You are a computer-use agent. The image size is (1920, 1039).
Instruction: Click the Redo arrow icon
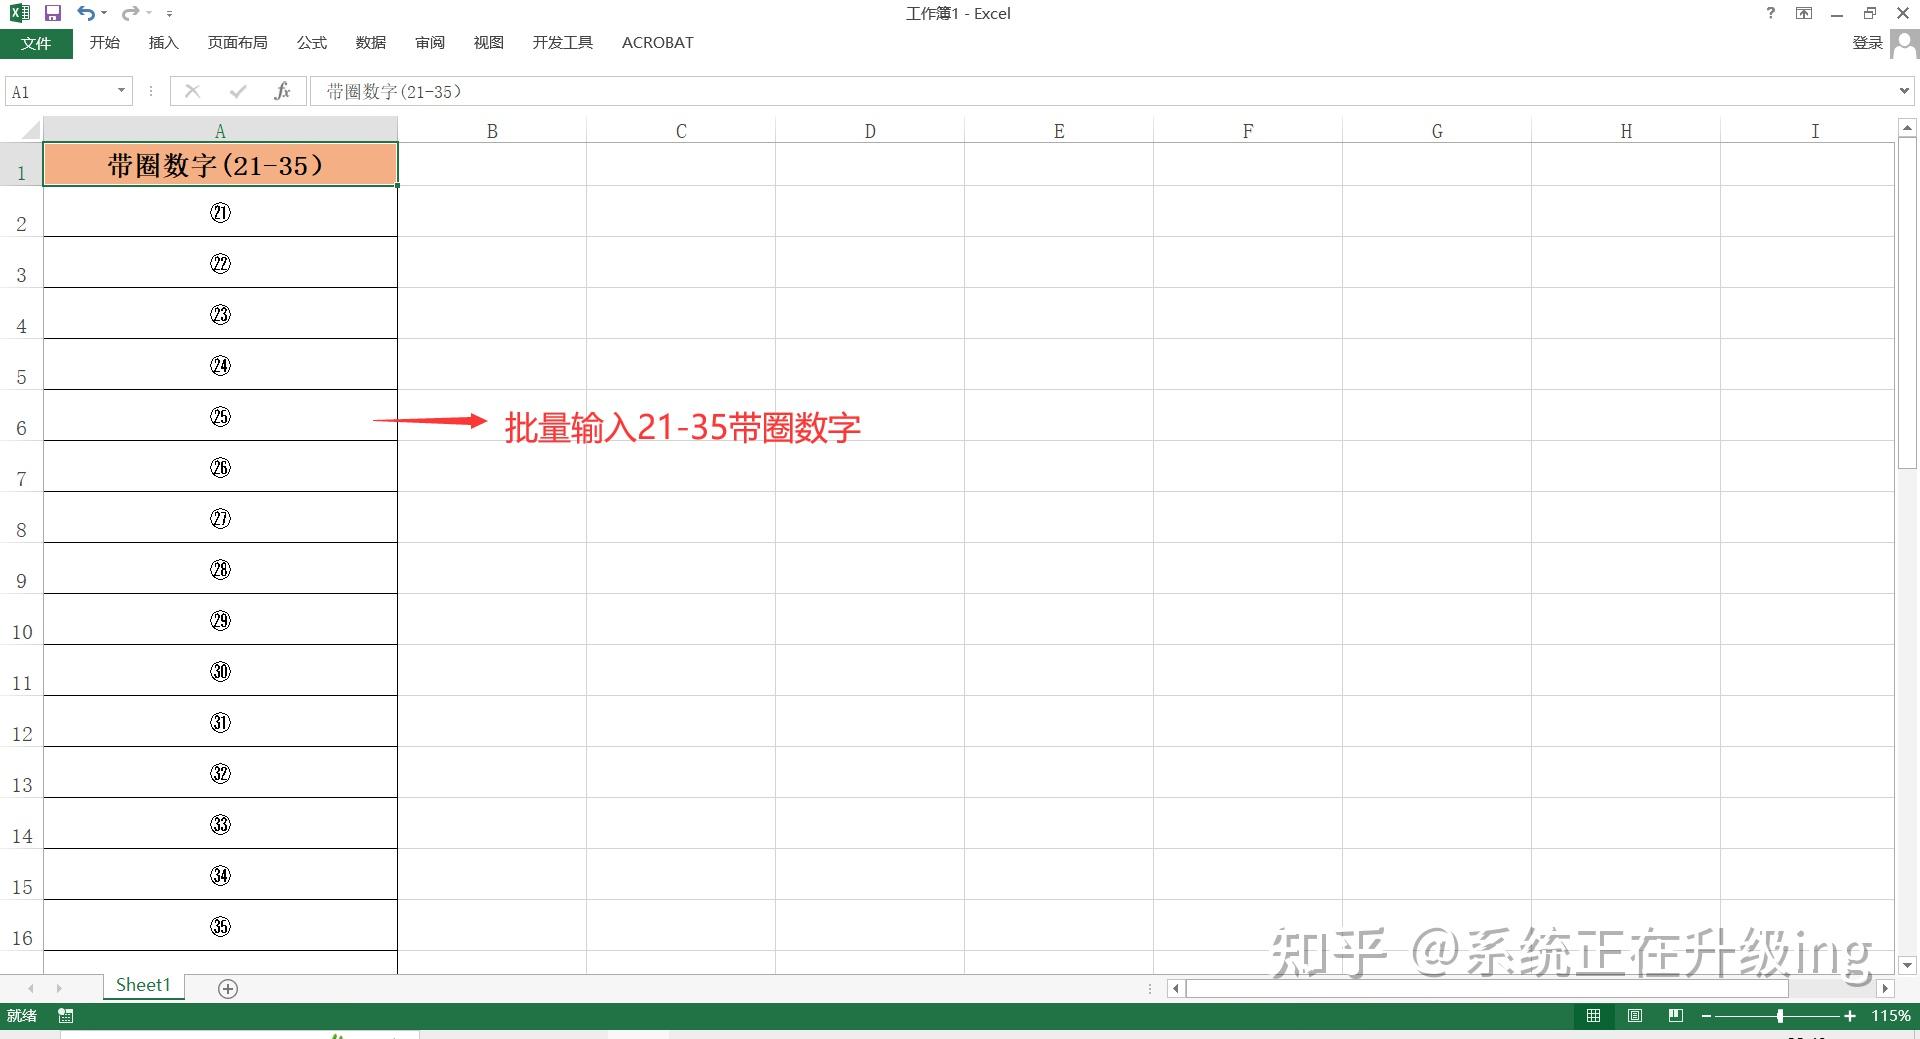130,13
